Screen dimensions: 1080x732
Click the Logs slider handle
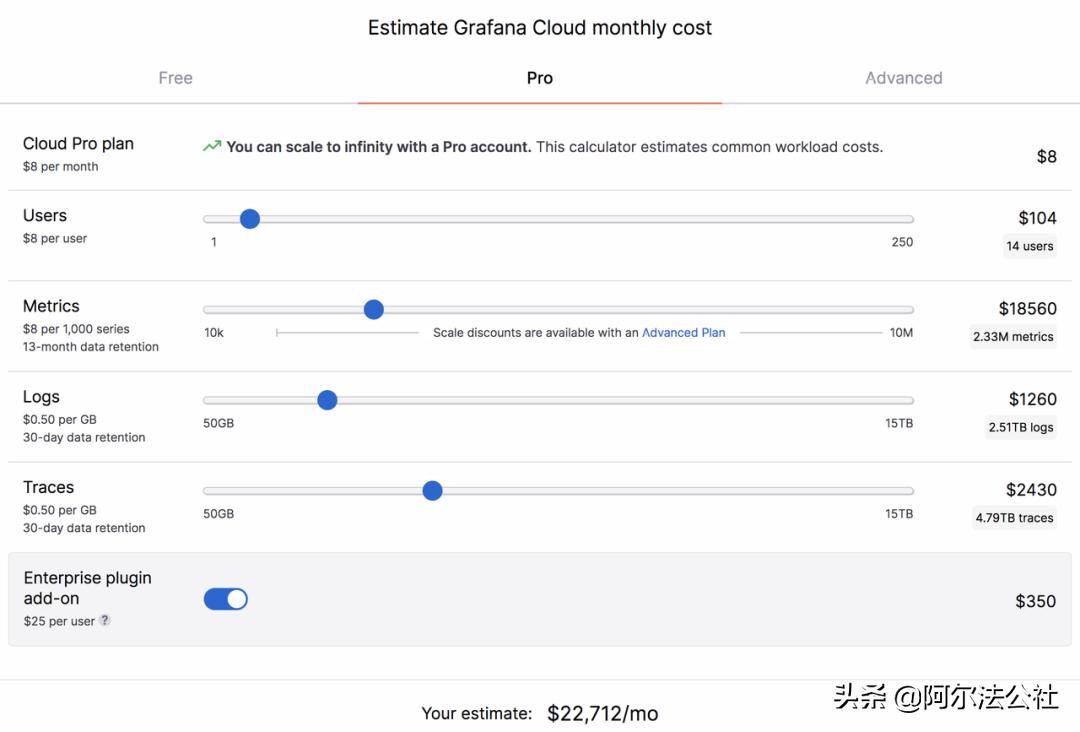click(x=327, y=400)
